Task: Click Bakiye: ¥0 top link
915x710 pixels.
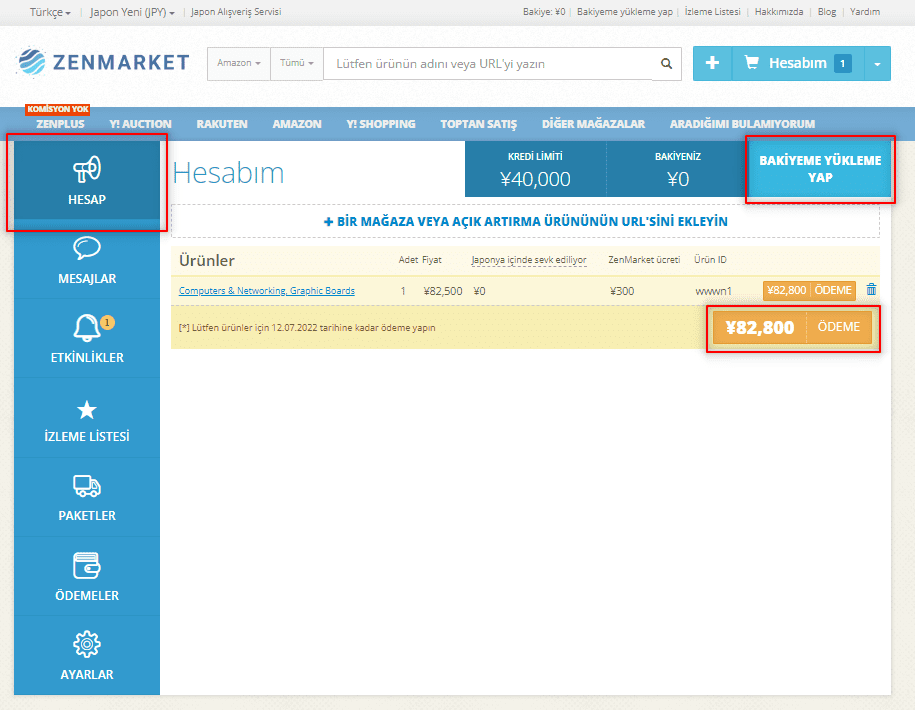Action: pyautogui.click(x=544, y=12)
